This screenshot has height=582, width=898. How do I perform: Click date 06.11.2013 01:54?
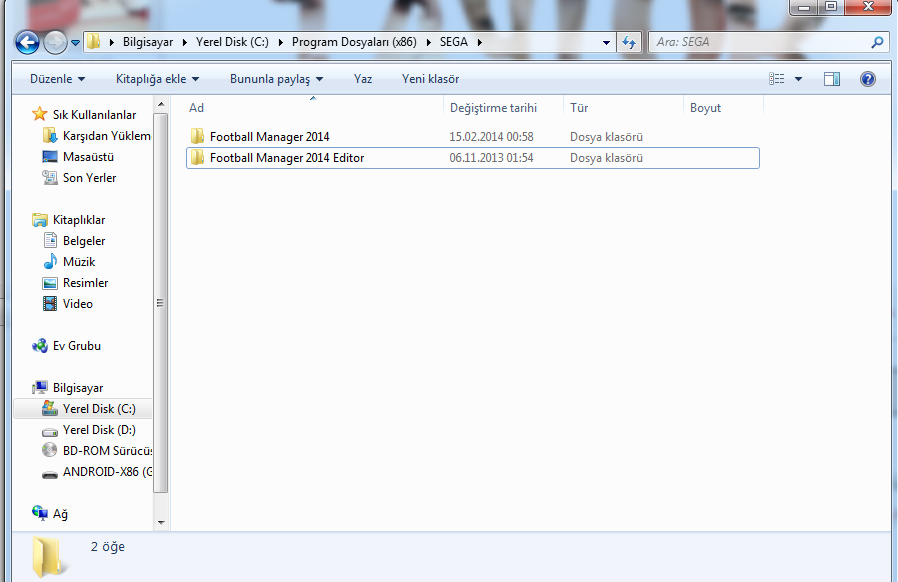click(x=491, y=158)
